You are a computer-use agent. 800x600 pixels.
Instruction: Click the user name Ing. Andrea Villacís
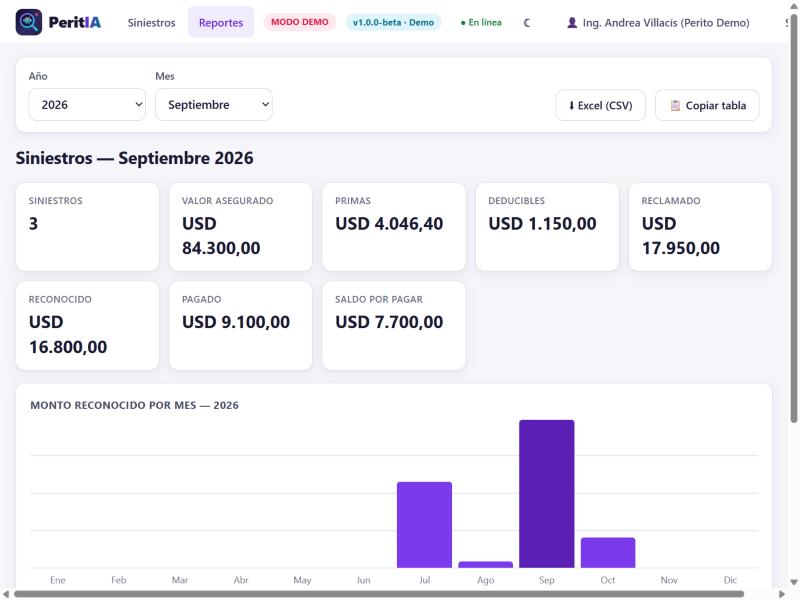[x=666, y=22]
